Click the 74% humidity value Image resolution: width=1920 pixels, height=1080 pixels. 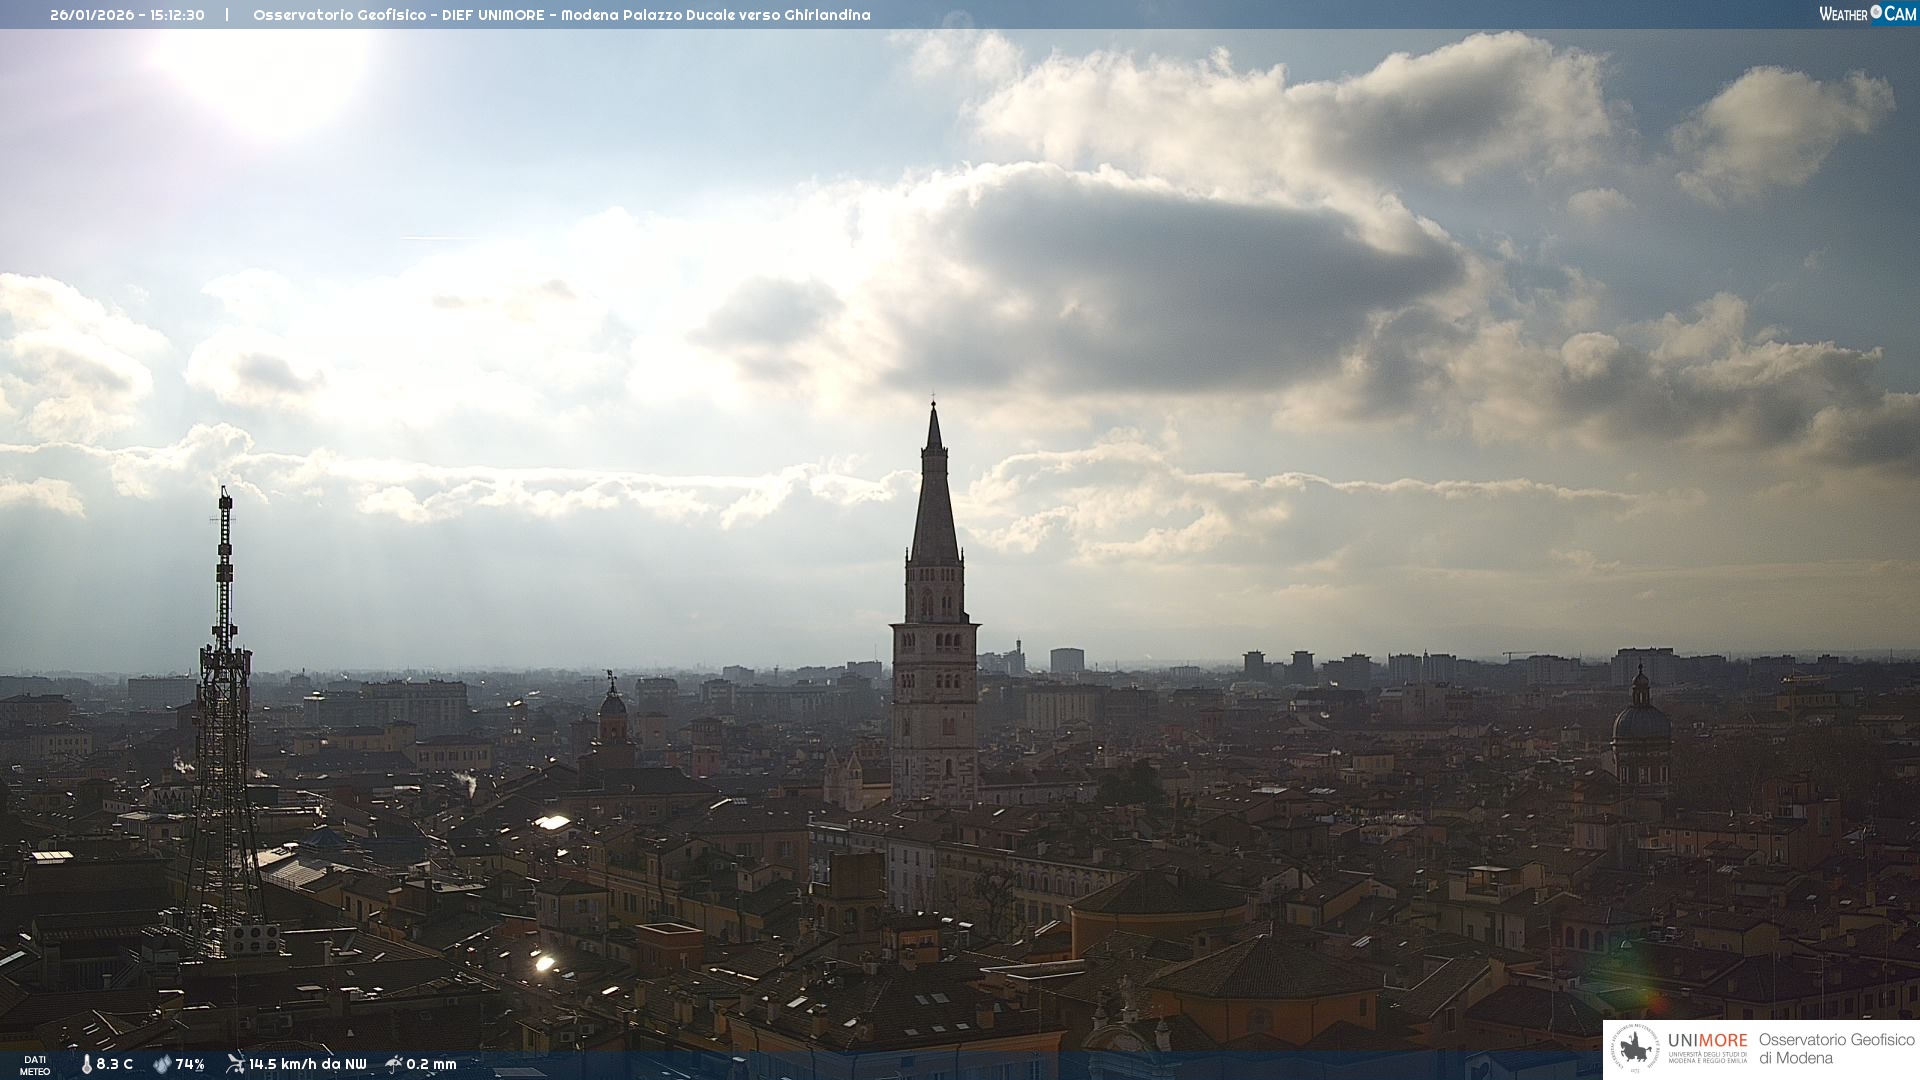[x=190, y=1064]
